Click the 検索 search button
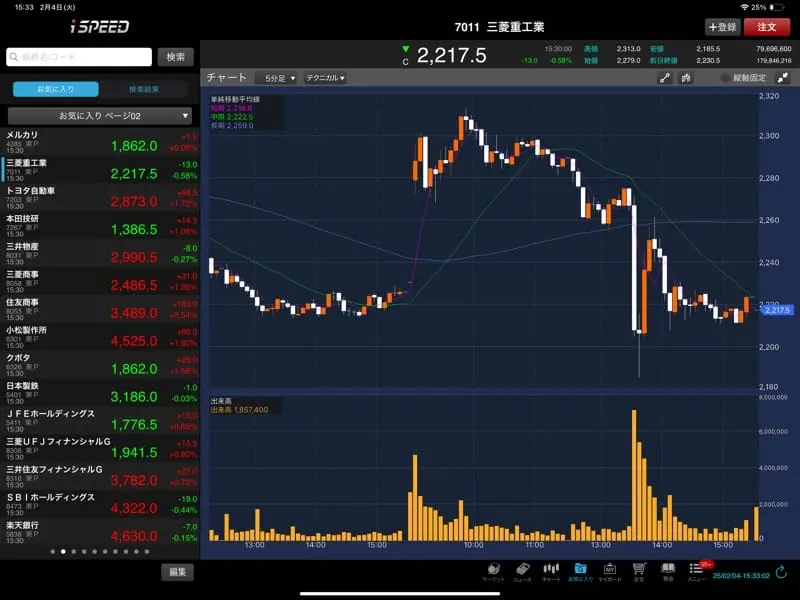The width and height of the screenshot is (800, 600). 176,57
